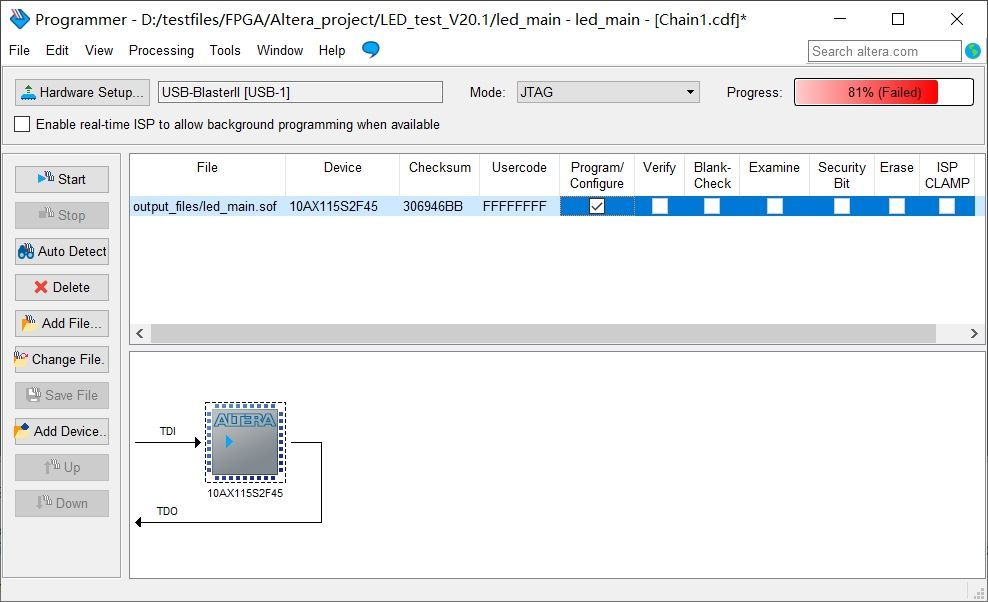Click checksum value 306946BB
988x602 pixels.
[433, 206]
